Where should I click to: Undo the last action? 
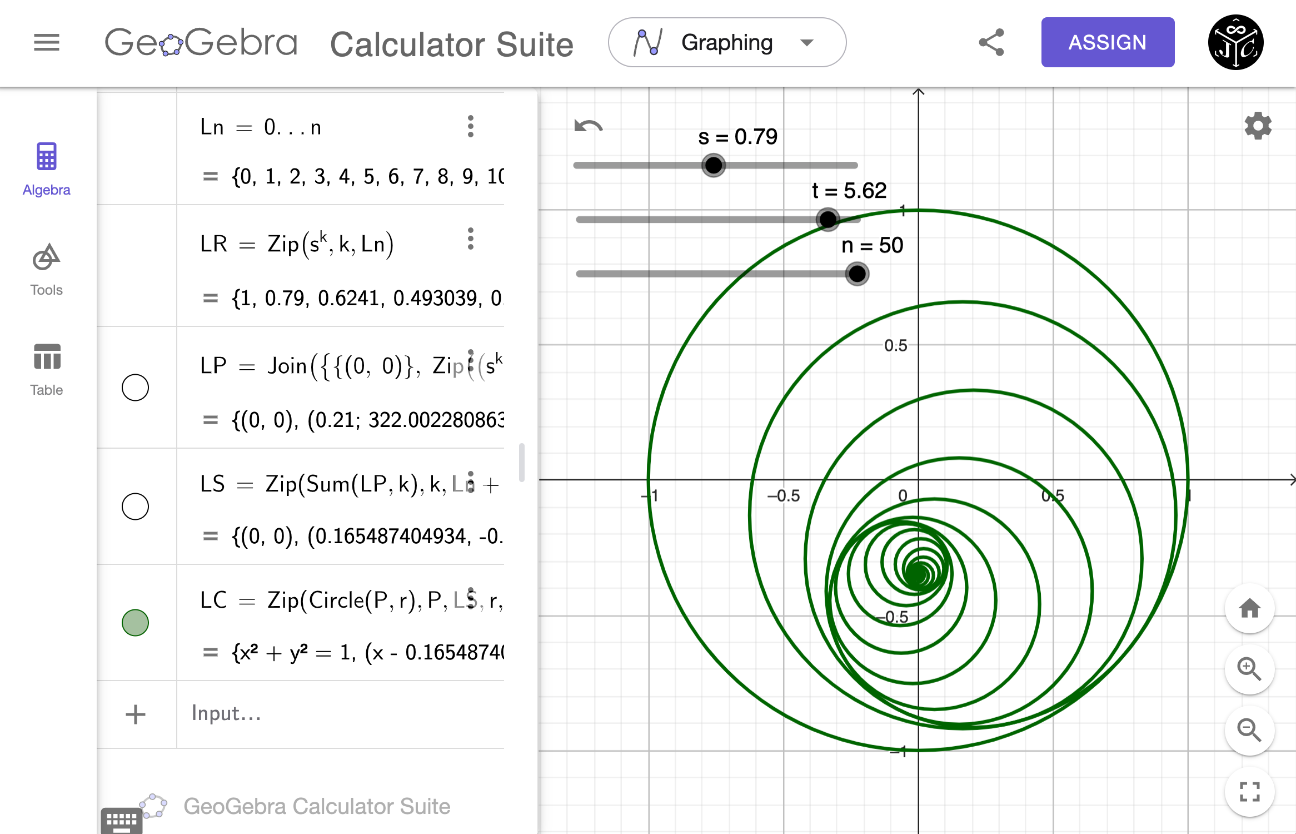tap(589, 126)
